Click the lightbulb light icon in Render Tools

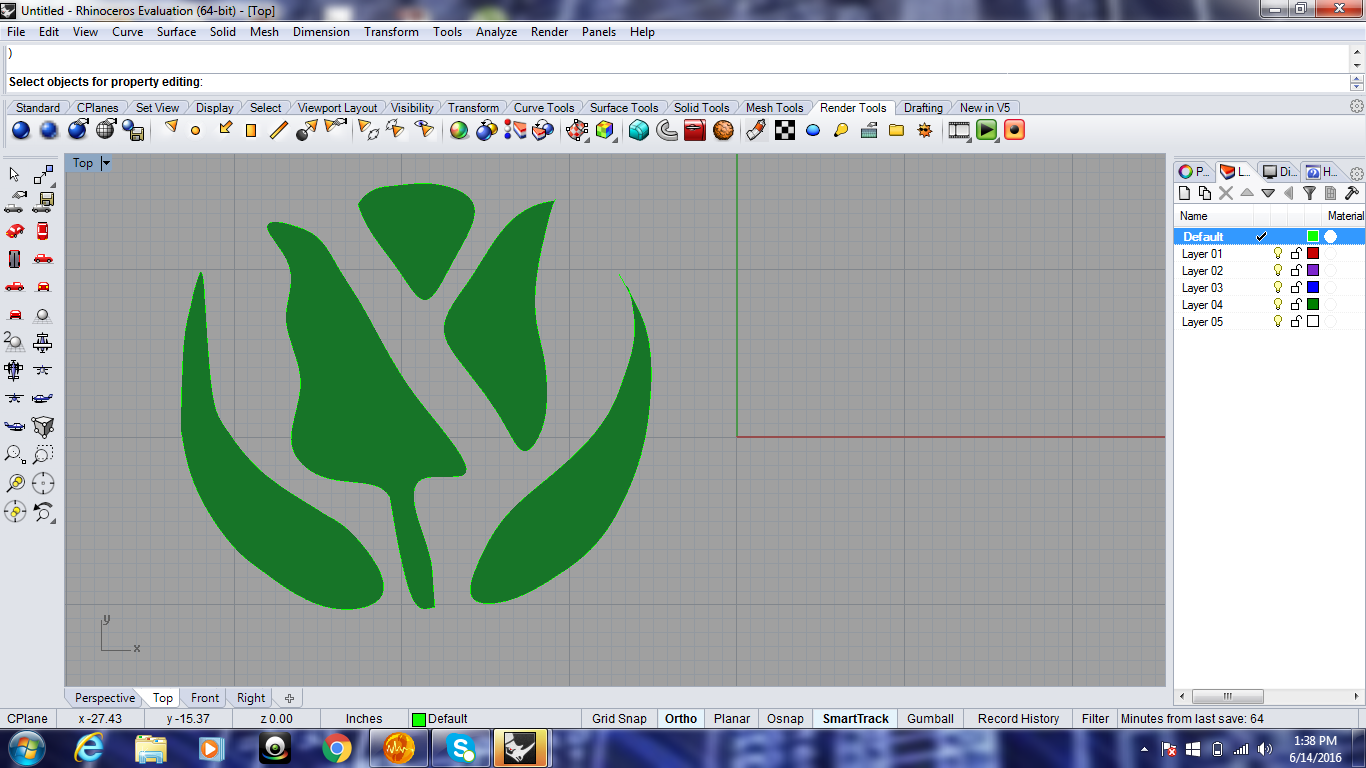coord(841,130)
